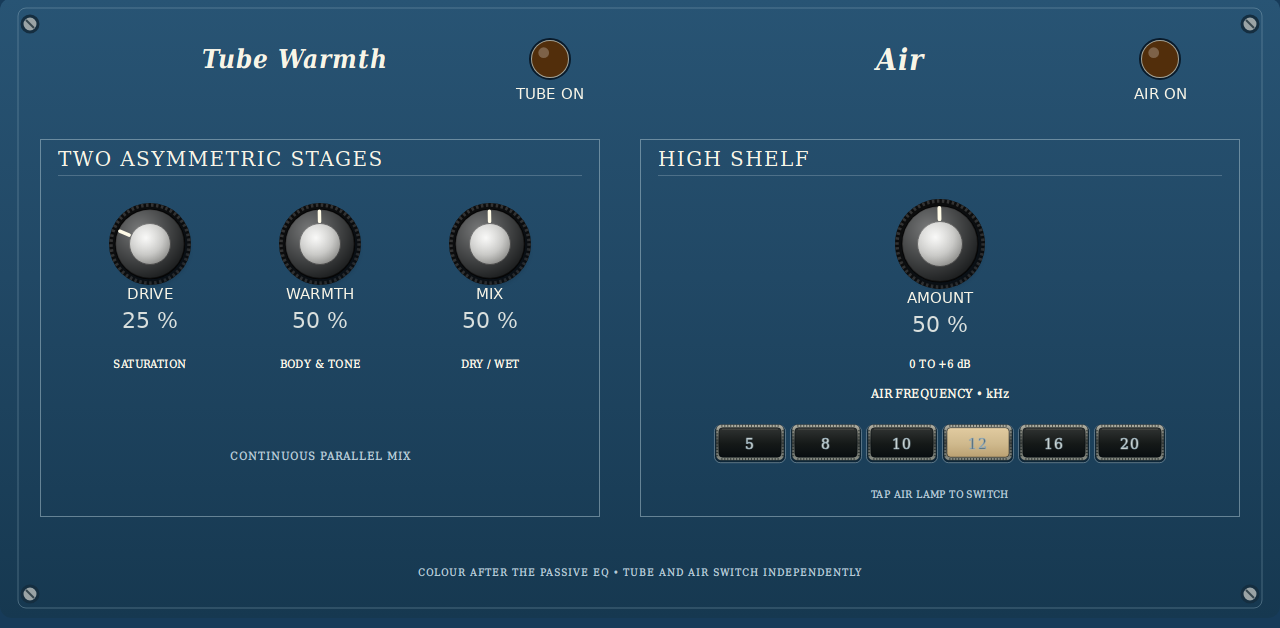Select the 5 kHz air frequency
Viewport: 1280px width, 628px height.
click(x=750, y=444)
